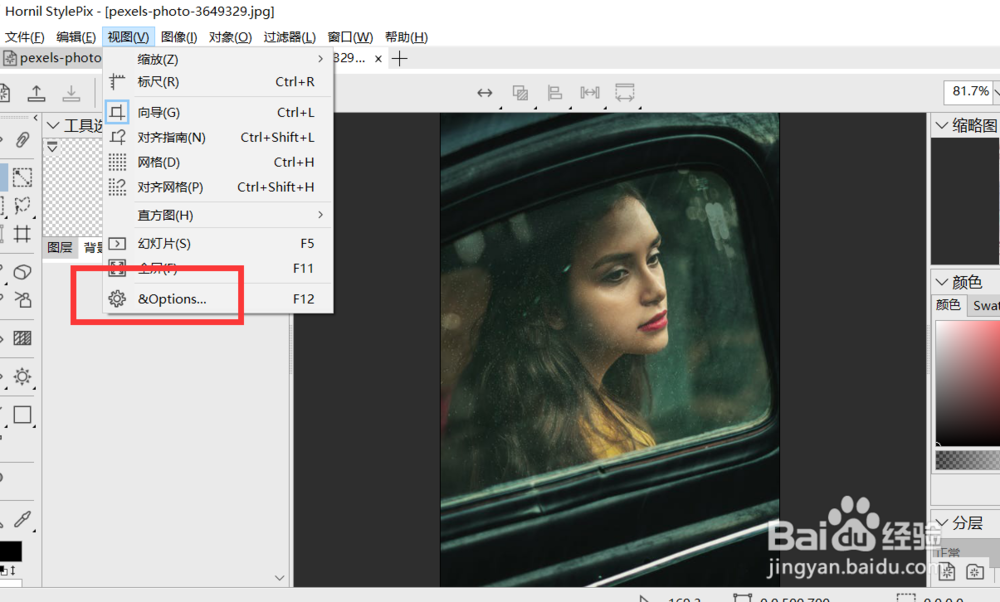This screenshot has width=1000, height=602.
Task: Switch to the Swatches tab in color panel
Action: [985, 305]
